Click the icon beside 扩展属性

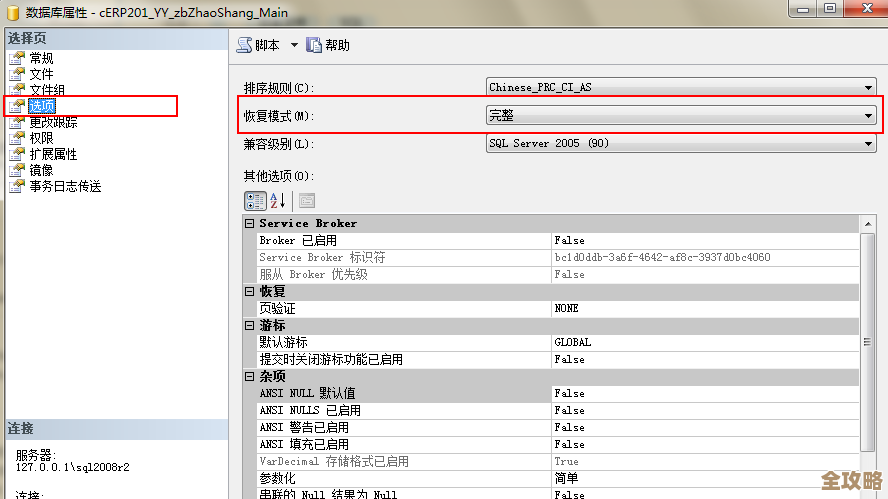[x=17, y=154]
